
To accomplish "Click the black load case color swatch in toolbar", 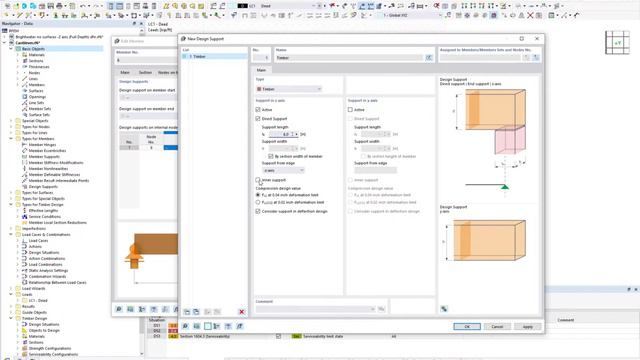I will click(242, 6).
